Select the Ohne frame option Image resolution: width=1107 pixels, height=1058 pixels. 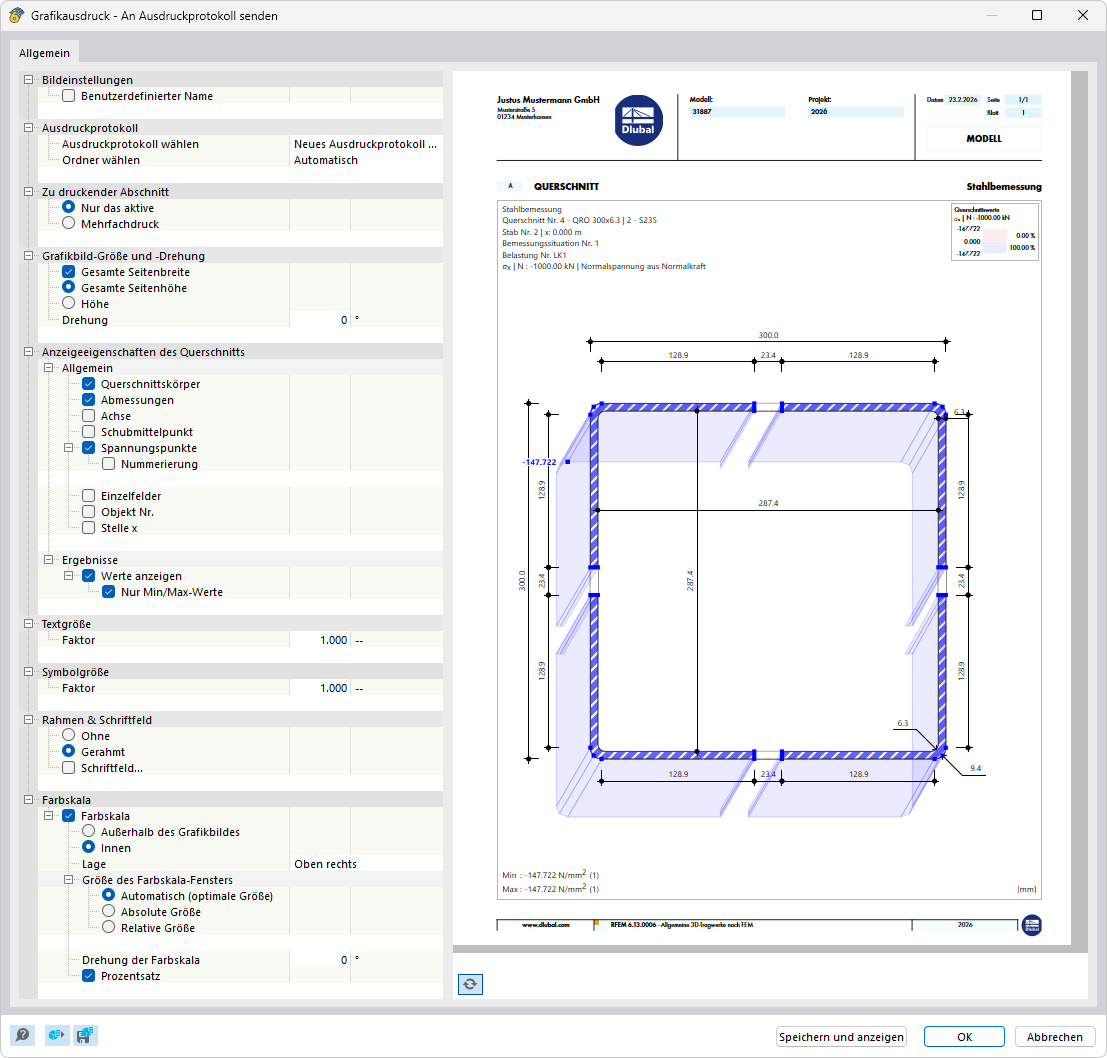pyautogui.click(x=68, y=735)
